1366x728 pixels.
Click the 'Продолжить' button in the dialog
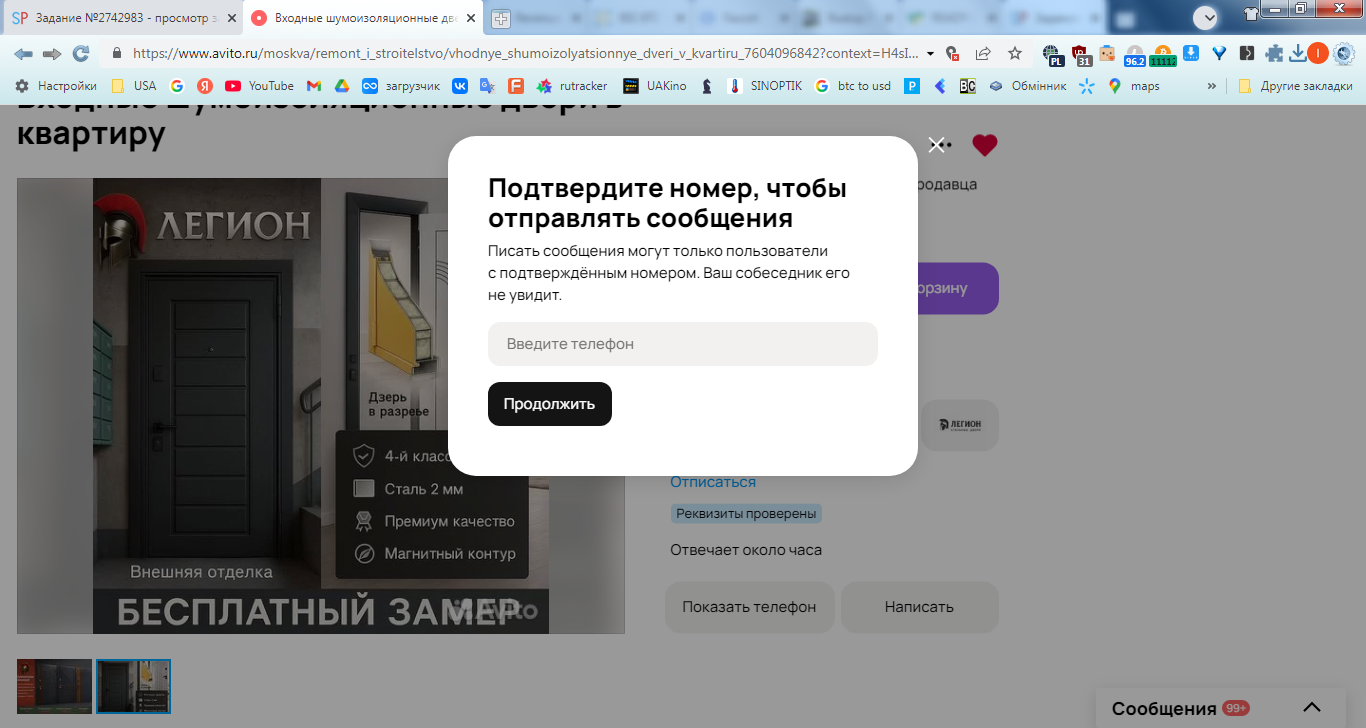point(550,404)
